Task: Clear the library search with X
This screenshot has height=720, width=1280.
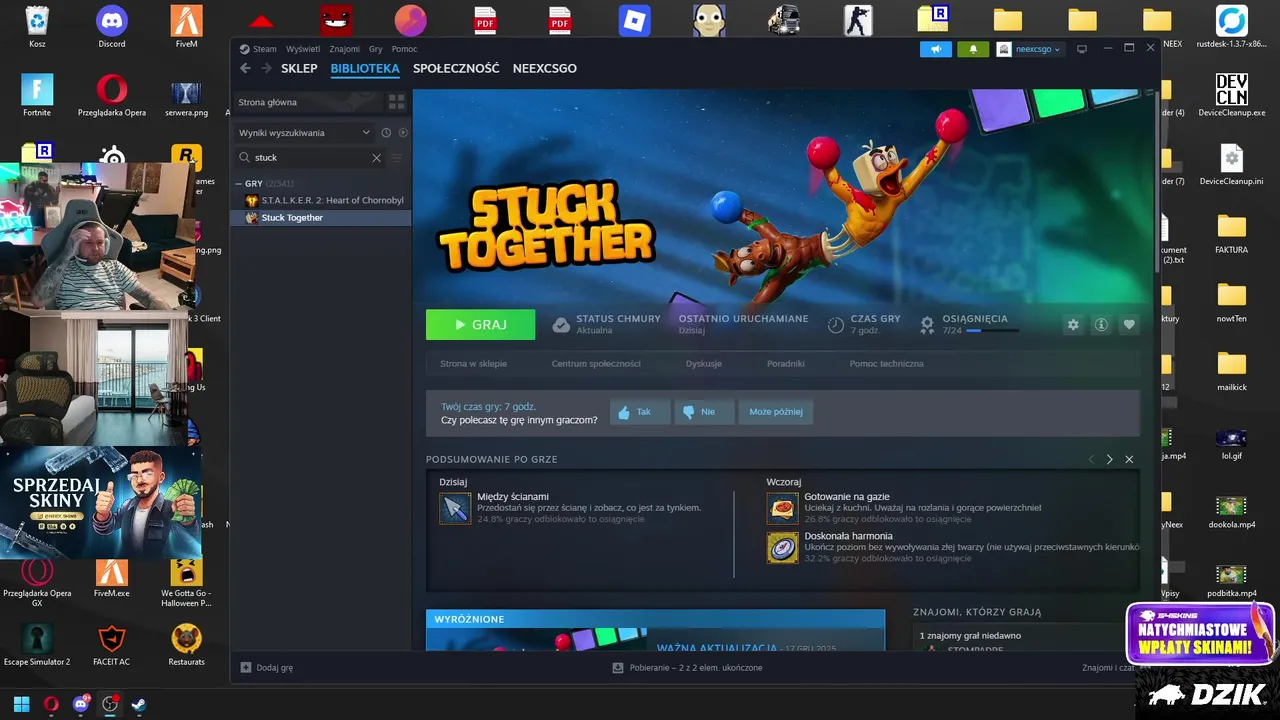Action: pos(377,158)
